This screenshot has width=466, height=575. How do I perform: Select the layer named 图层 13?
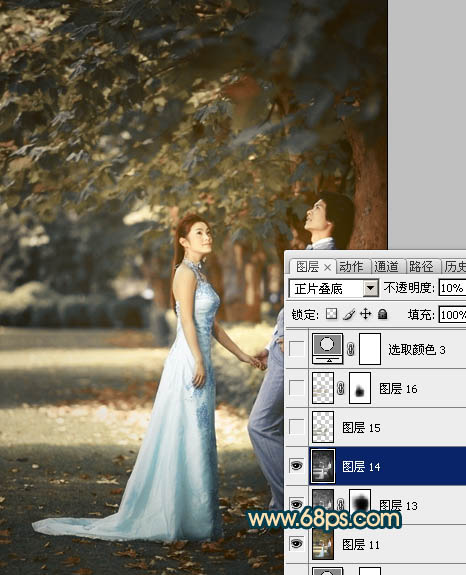(x=398, y=505)
